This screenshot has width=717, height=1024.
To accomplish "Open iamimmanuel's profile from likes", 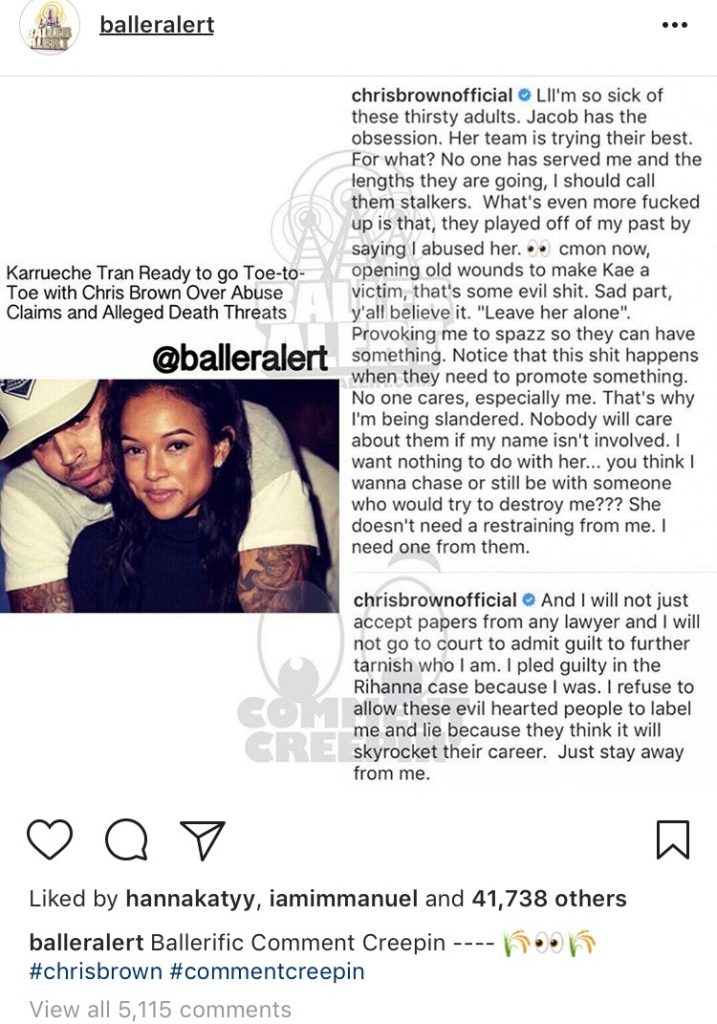I will [x=343, y=899].
